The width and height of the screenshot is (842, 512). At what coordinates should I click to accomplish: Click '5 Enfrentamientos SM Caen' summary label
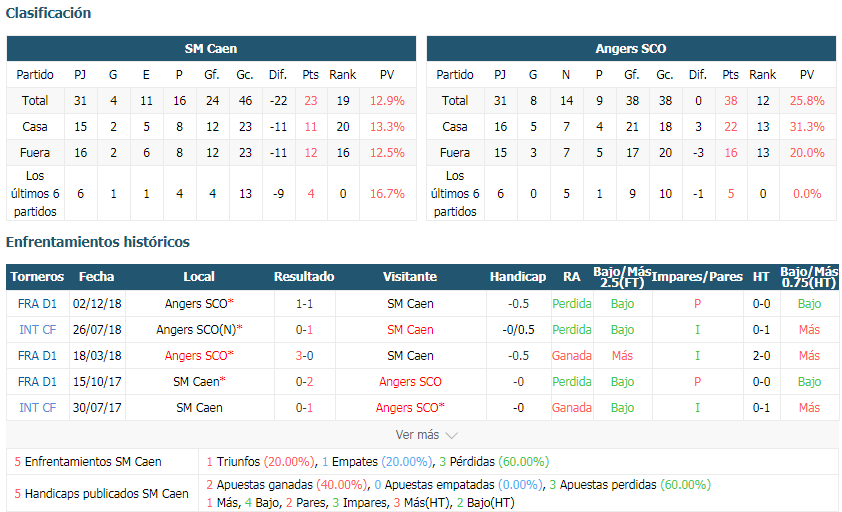click(88, 461)
